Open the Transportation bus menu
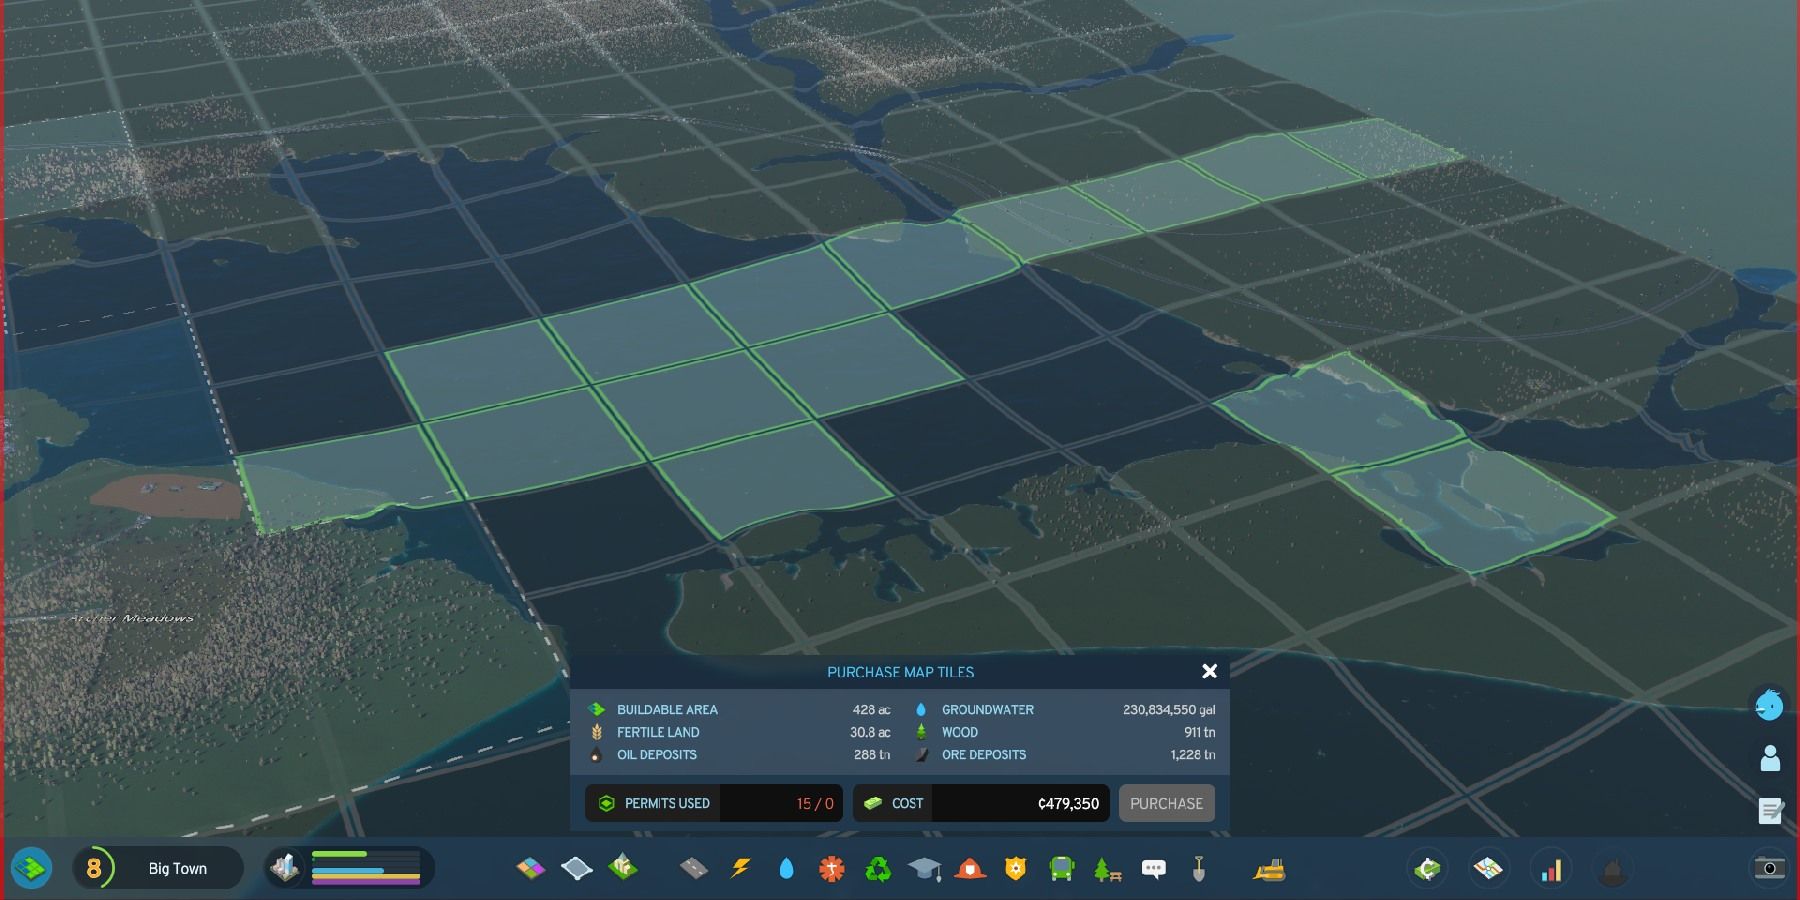 click(x=1061, y=868)
